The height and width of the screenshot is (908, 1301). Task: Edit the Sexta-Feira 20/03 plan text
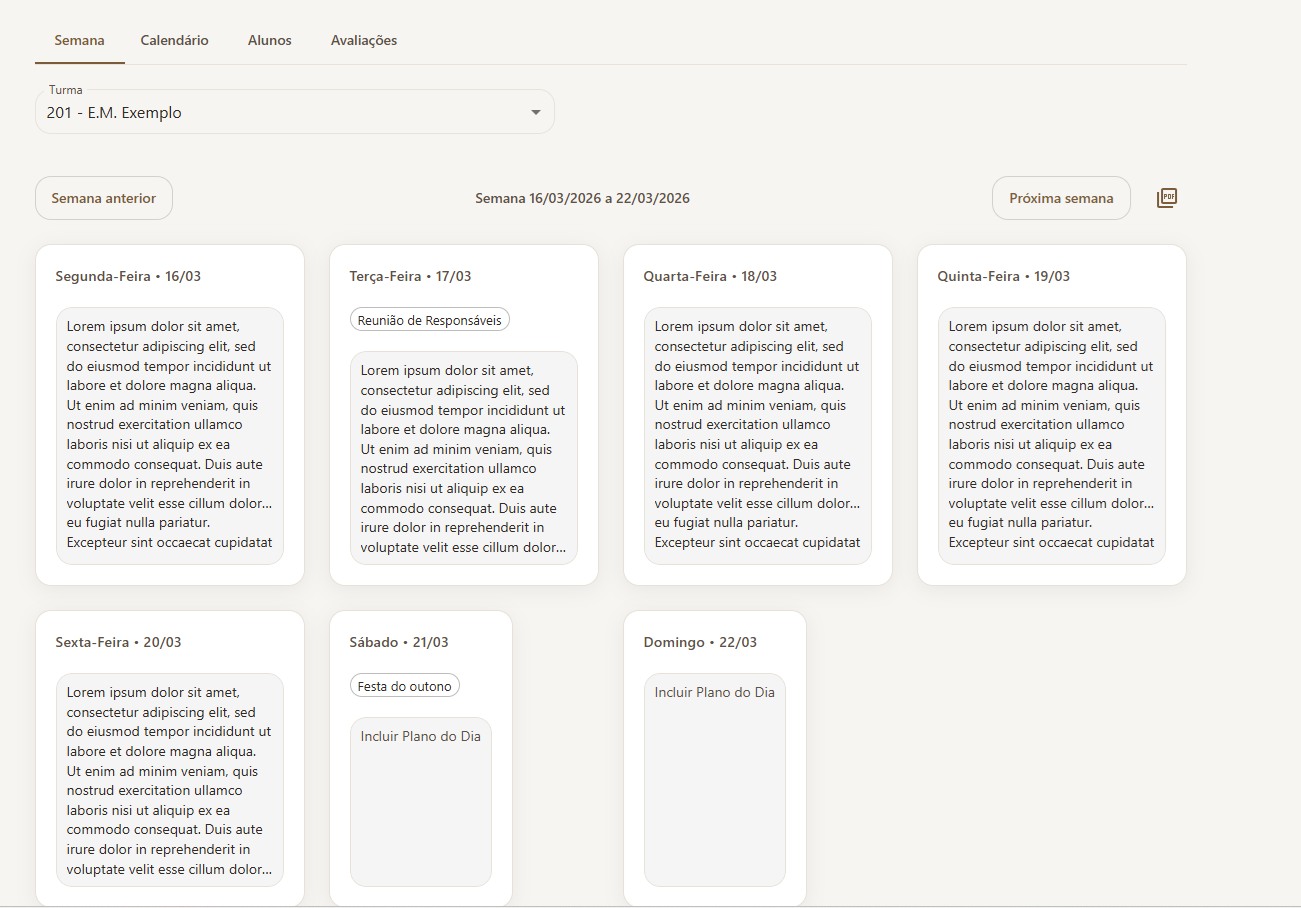click(x=170, y=779)
